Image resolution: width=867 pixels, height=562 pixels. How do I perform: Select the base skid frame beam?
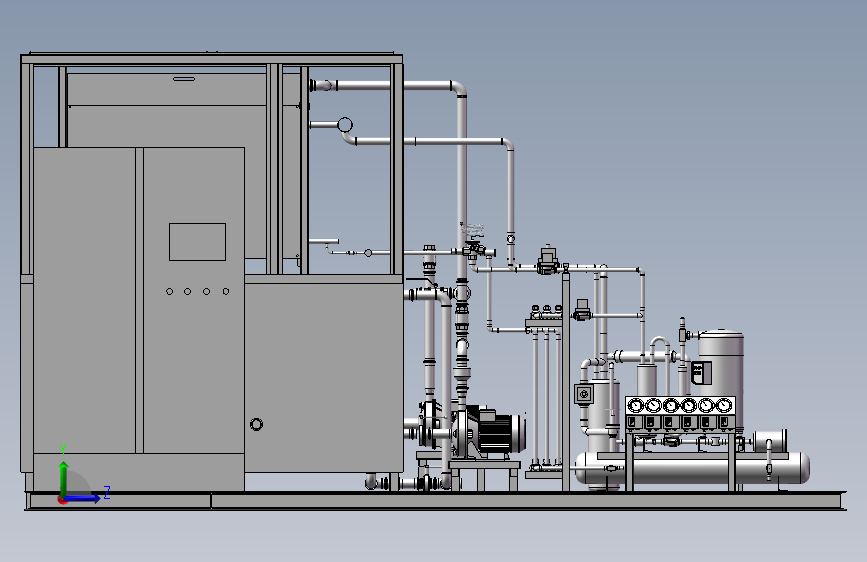pyautogui.click(x=435, y=501)
